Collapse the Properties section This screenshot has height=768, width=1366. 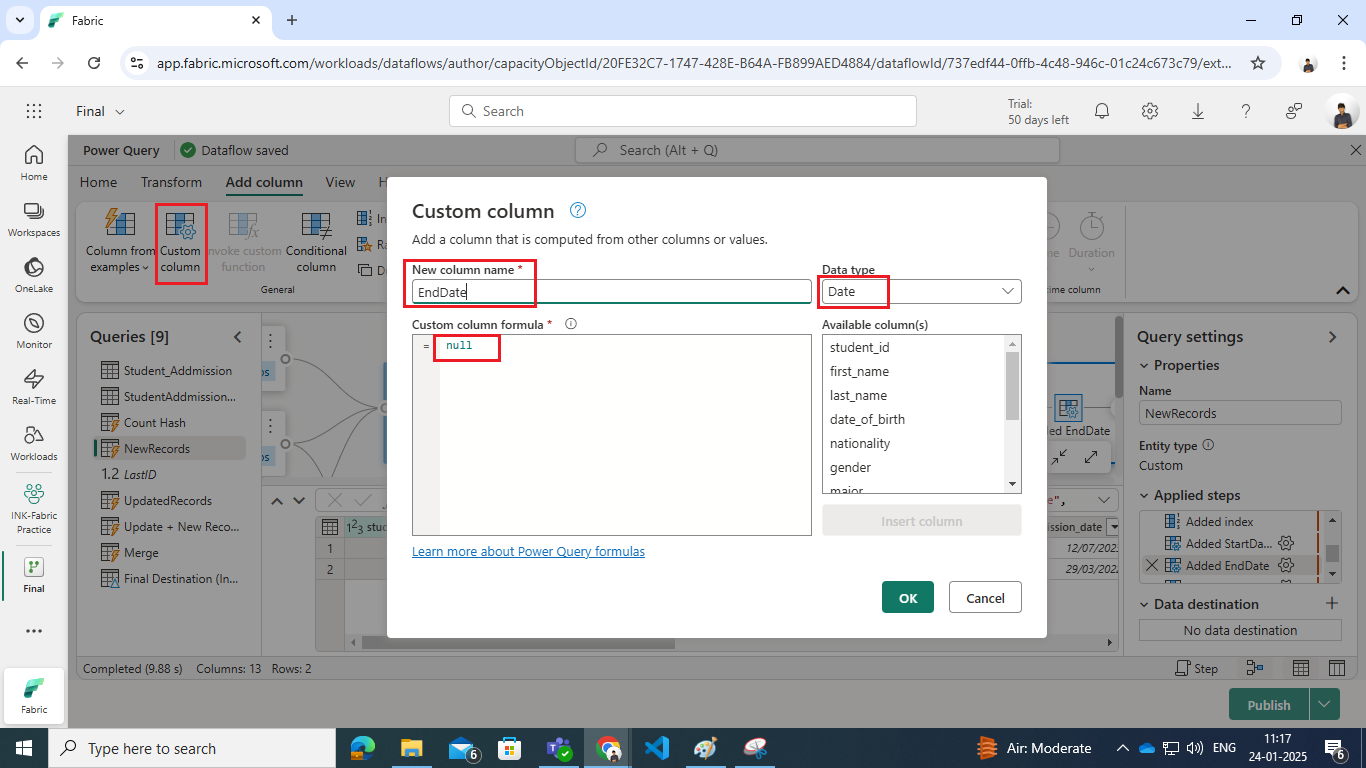(x=1145, y=365)
